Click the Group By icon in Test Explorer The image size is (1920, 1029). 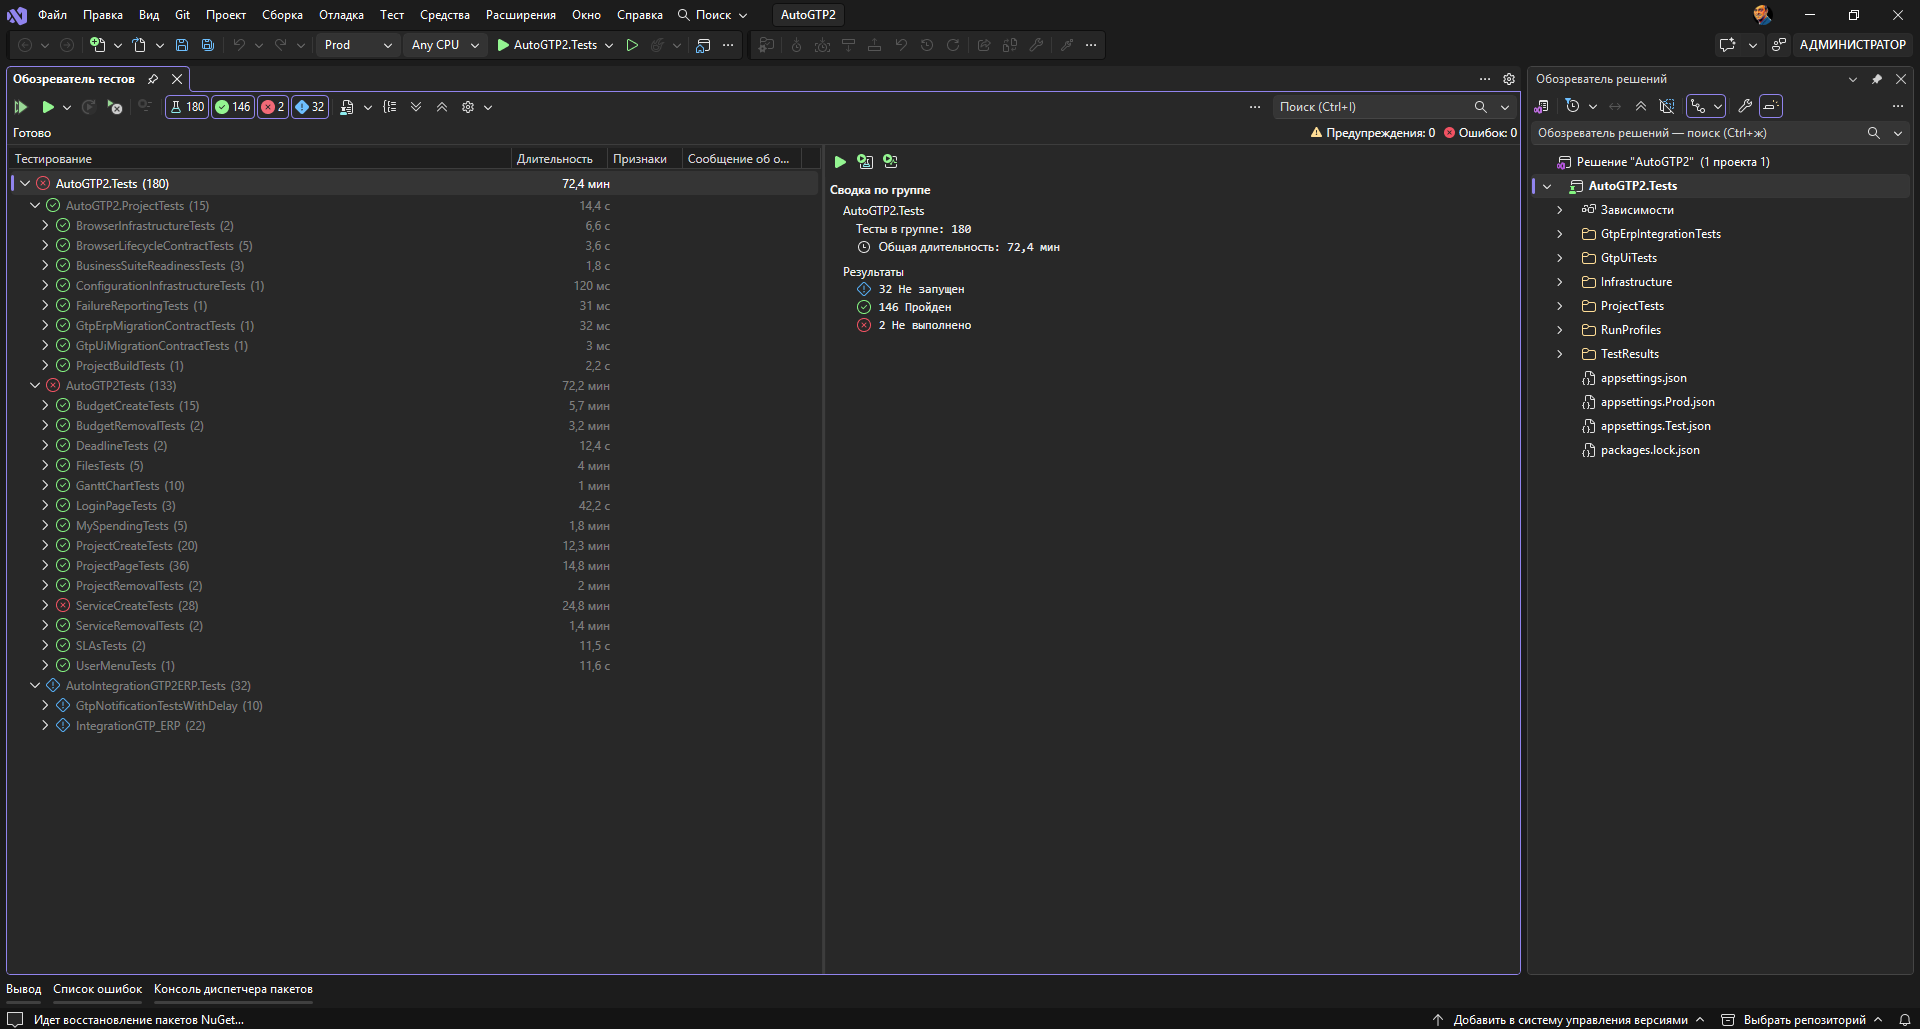point(390,107)
